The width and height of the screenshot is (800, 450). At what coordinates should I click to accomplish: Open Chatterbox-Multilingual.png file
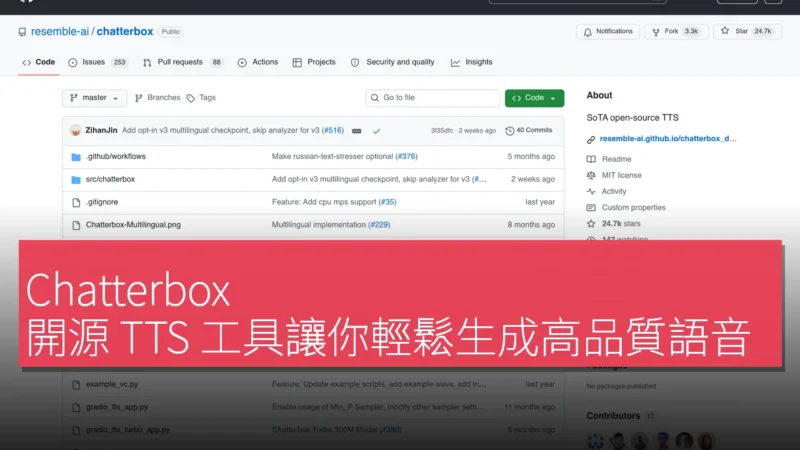[x=133, y=225]
